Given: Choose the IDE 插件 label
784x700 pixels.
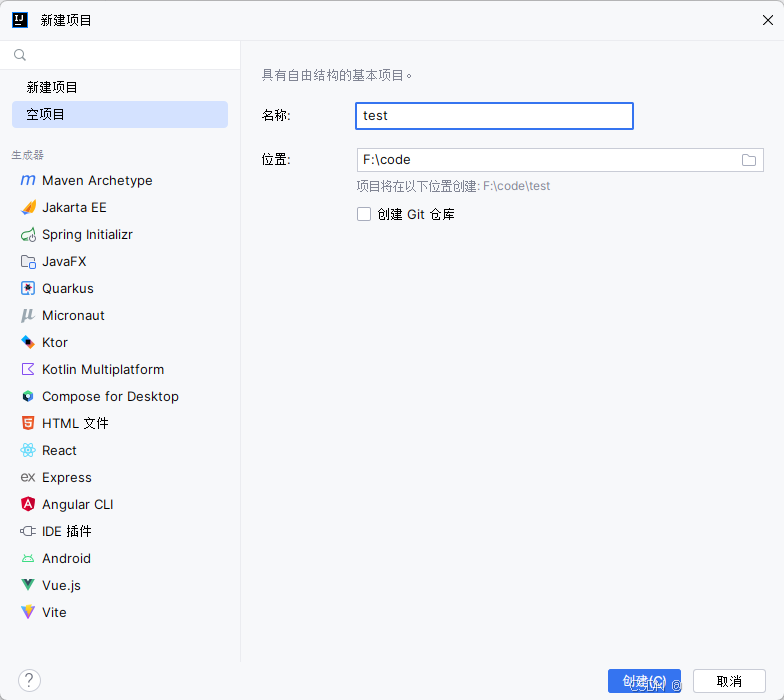Looking at the screenshot, I should (x=66, y=531).
